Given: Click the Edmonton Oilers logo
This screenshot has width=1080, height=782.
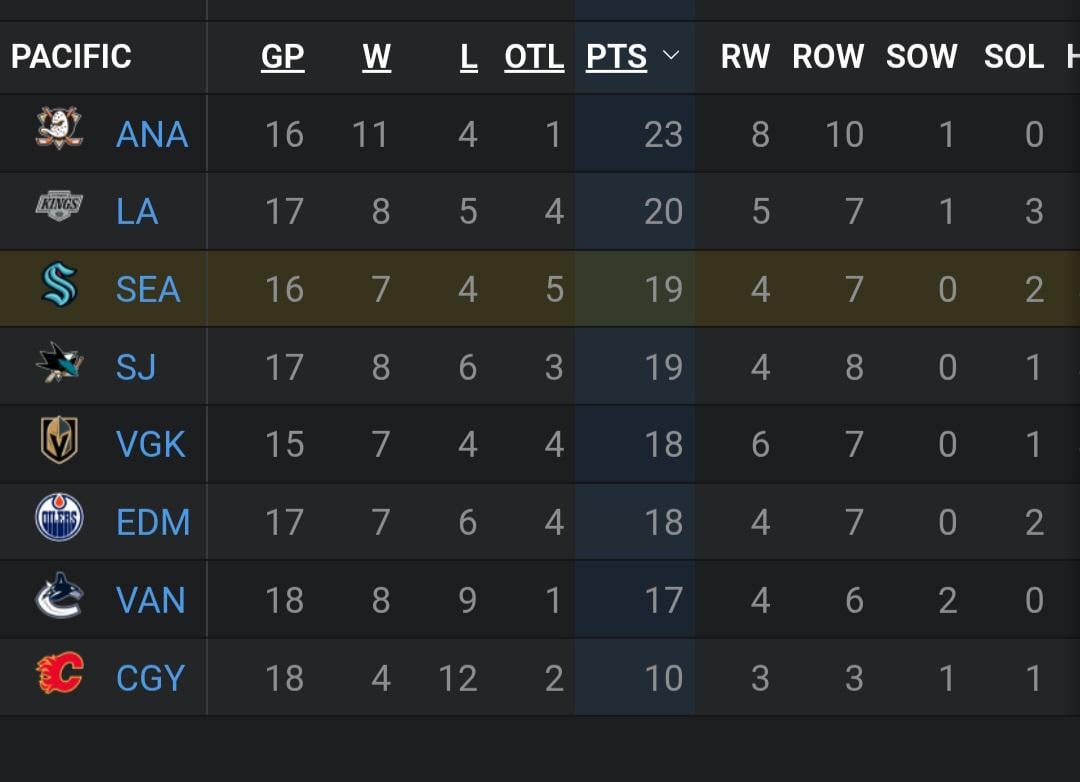Looking at the screenshot, I should point(62,522).
